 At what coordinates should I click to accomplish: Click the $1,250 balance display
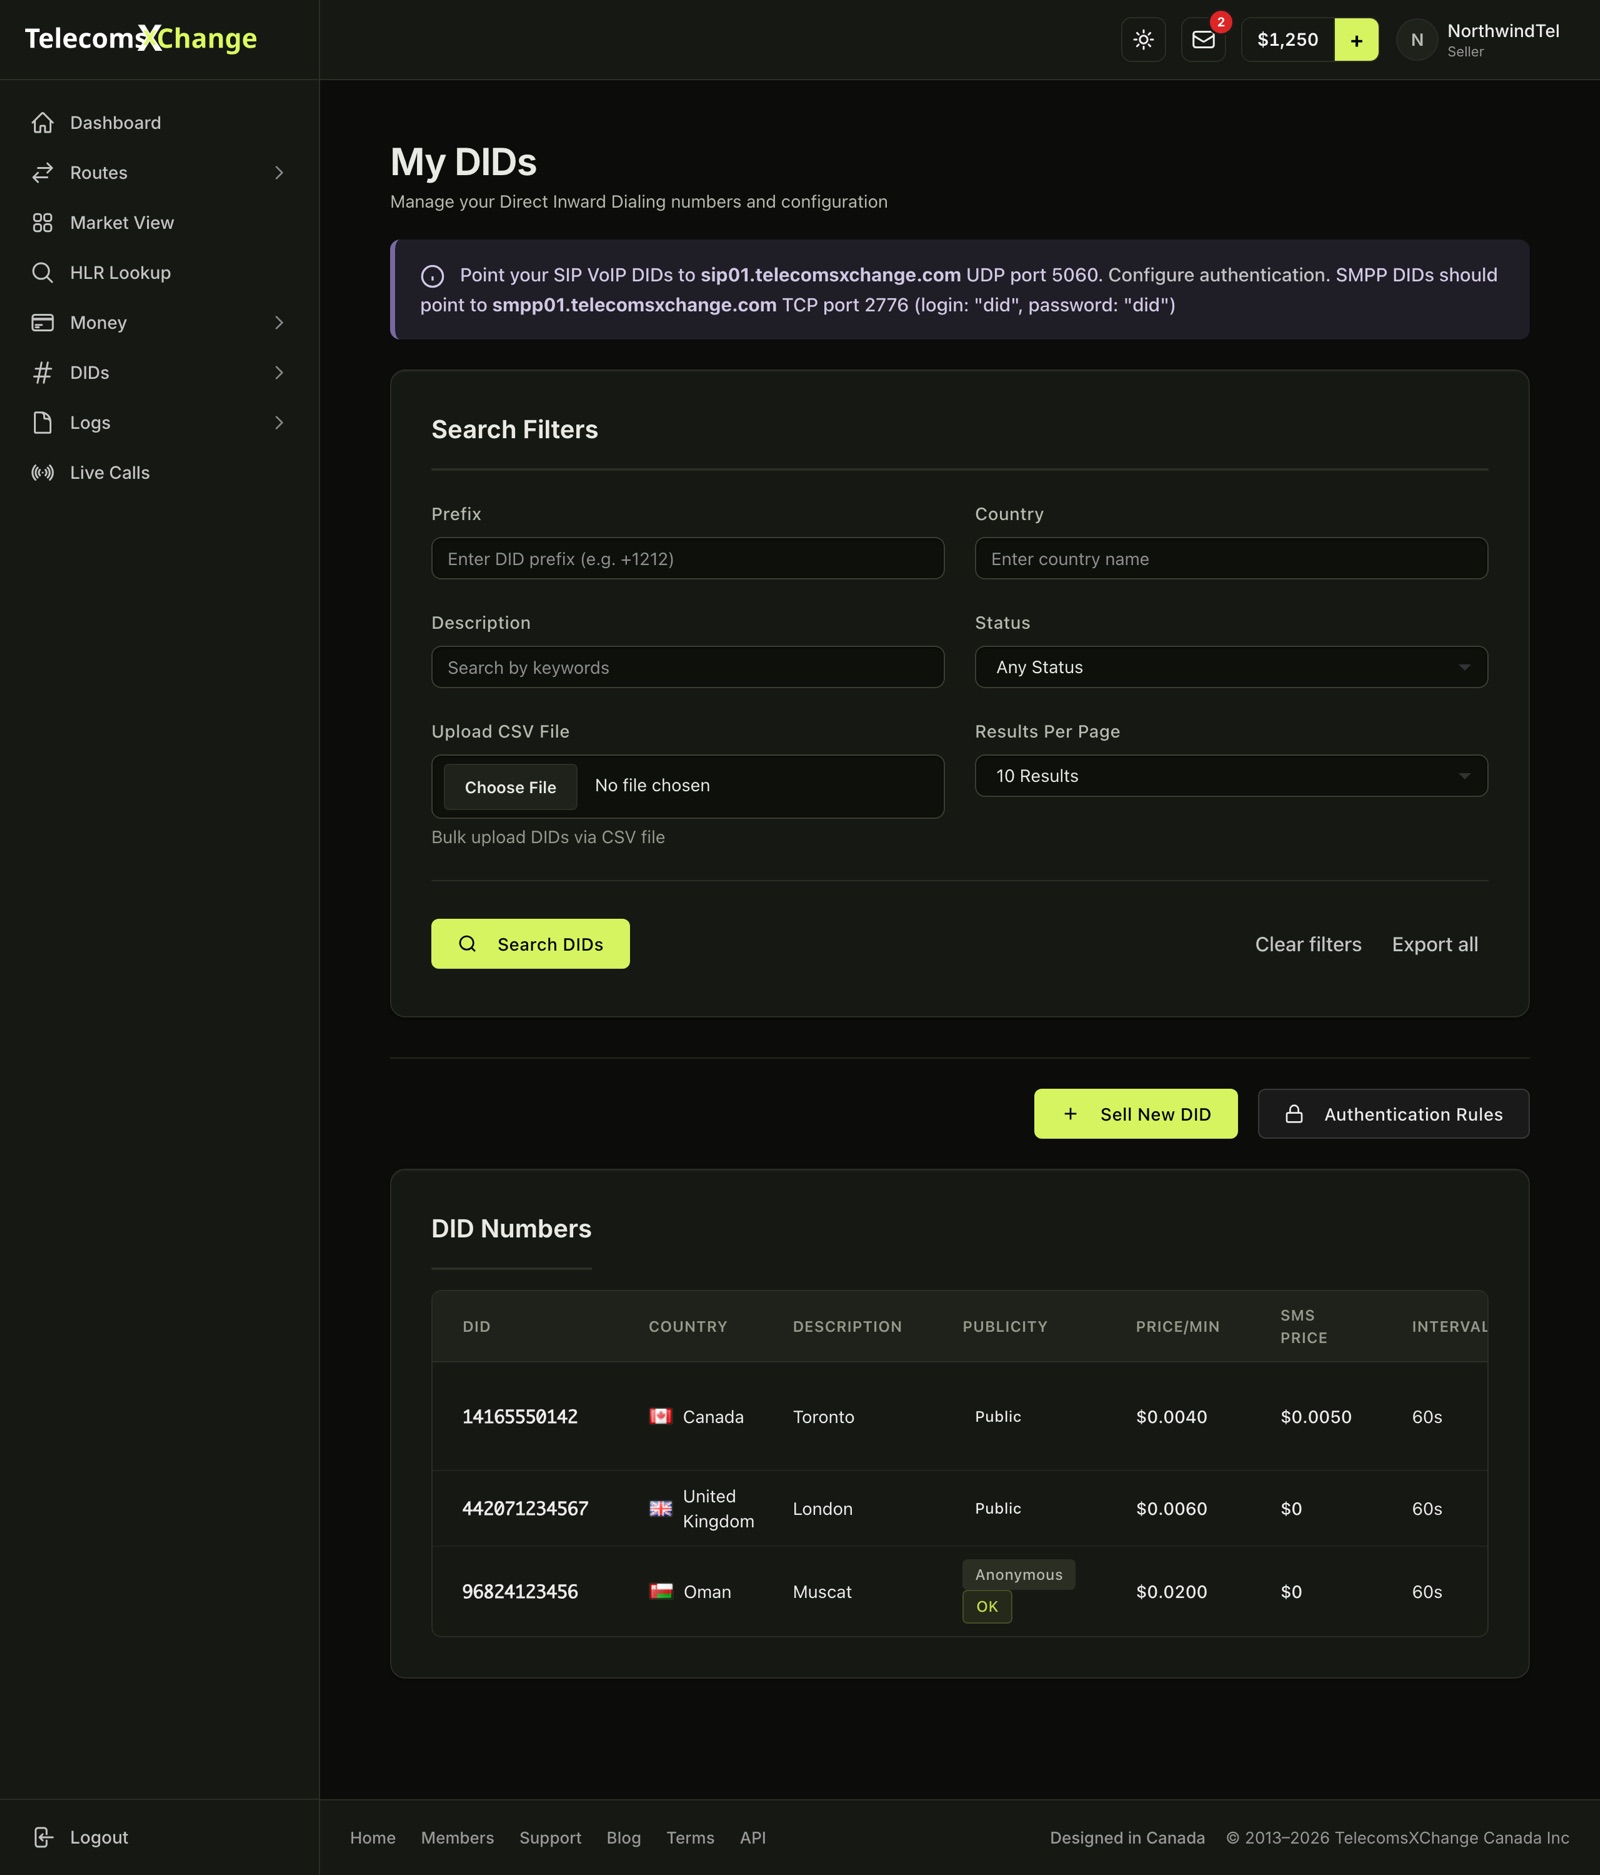click(1287, 40)
